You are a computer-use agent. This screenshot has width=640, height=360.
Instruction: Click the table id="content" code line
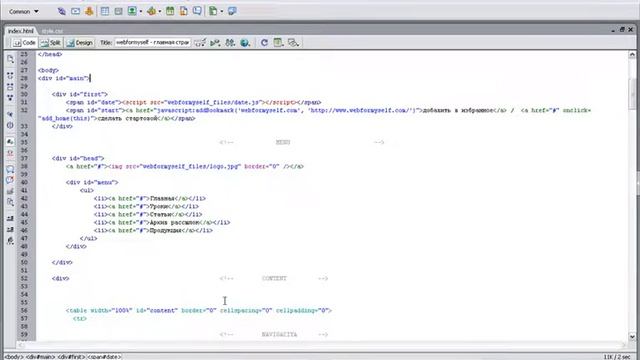199,311
